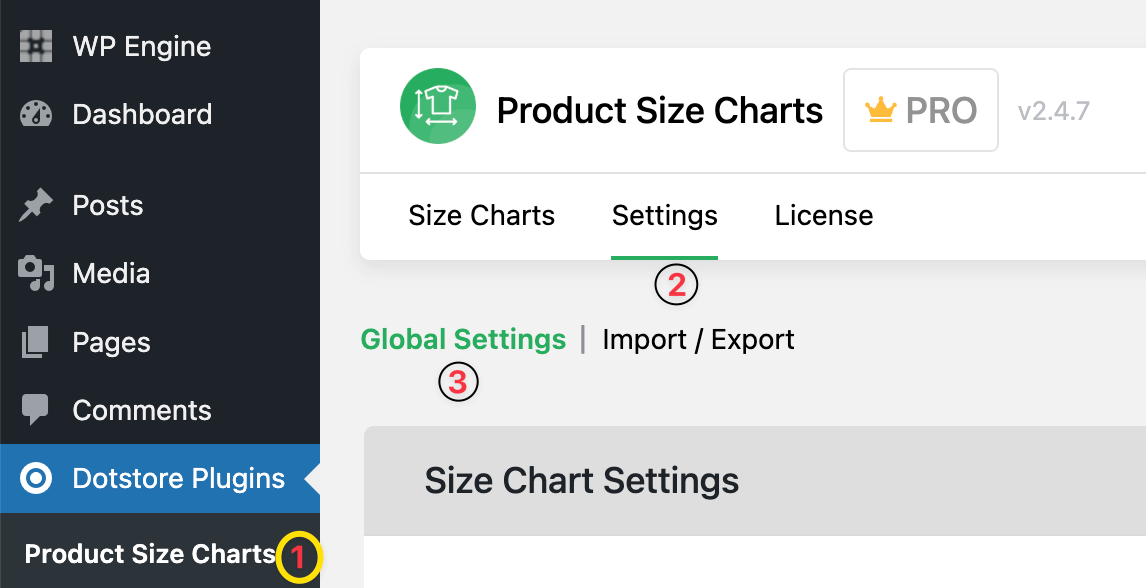Click the Posts pushpin icon
Screen dimensions: 1146x588
[36, 205]
